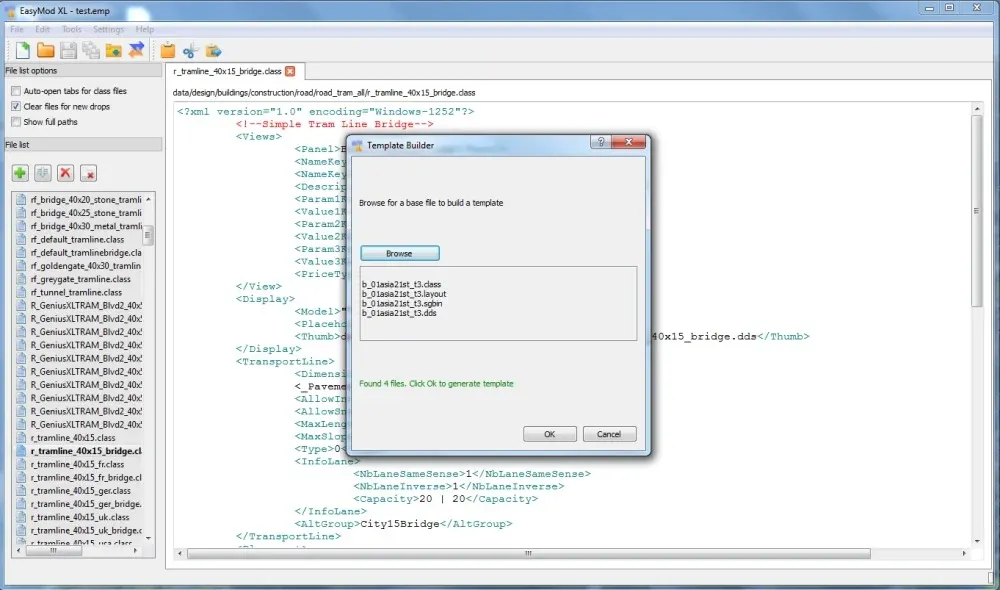Image resolution: width=1000 pixels, height=590 pixels.
Task: Click the clipboard paste toolbar icon
Action: click(x=168, y=50)
